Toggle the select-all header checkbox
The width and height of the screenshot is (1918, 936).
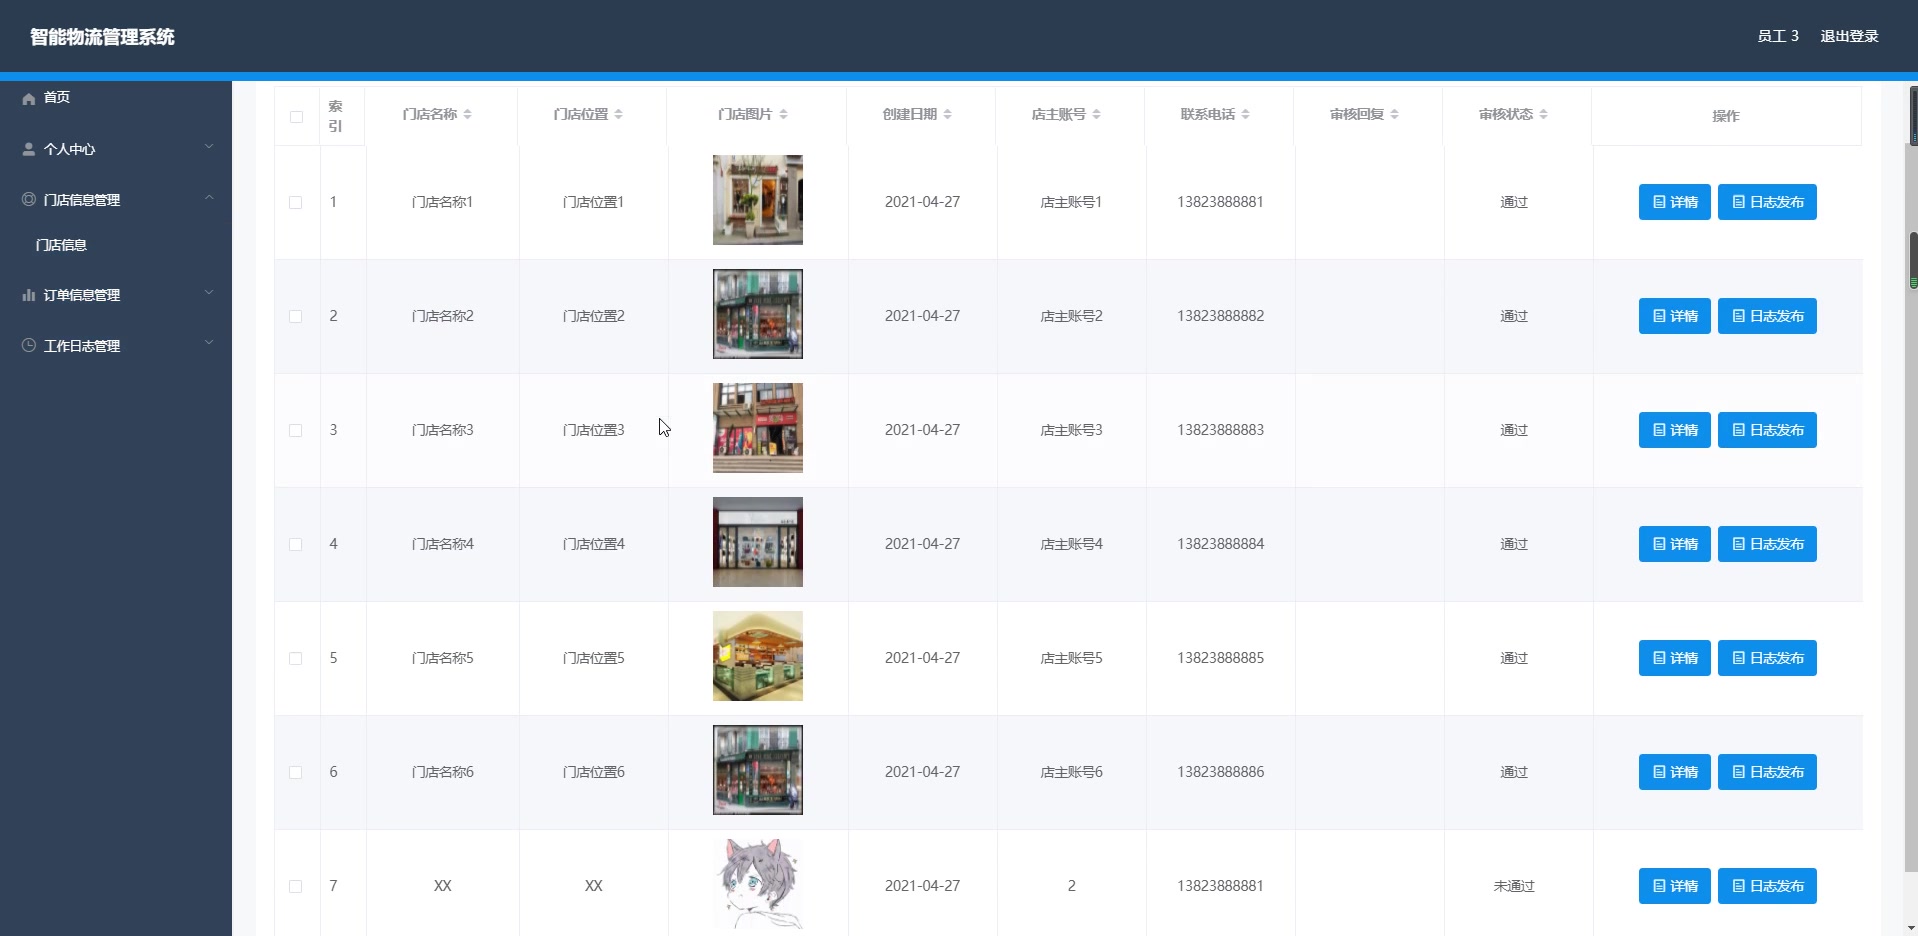pyautogui.click(x=296, y=116)
